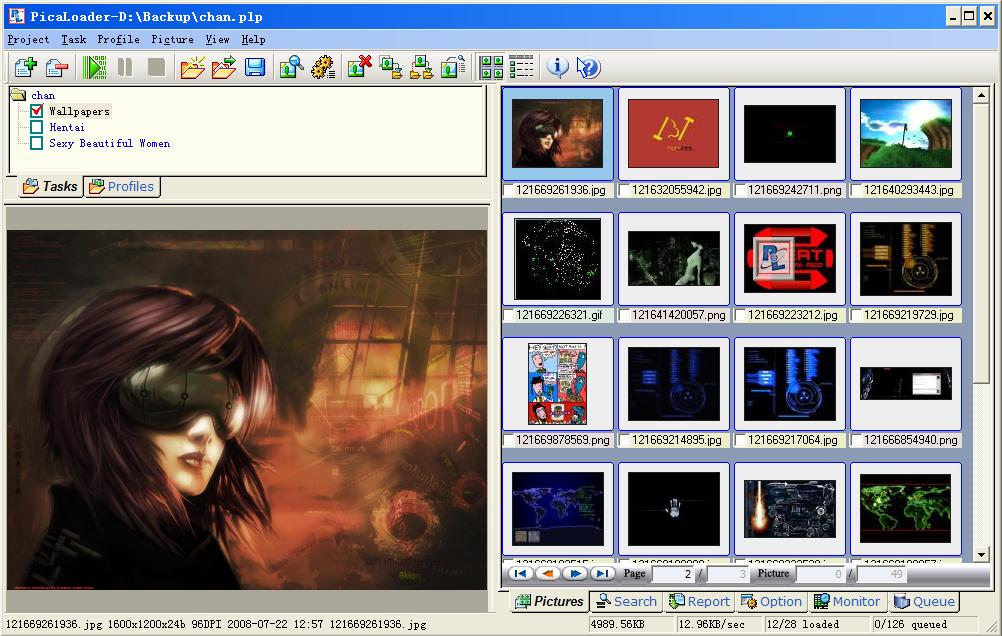The width and height of the screenshot is (1002, 636).
Task: Open the Search tab
Action: (x=627, y=601)
